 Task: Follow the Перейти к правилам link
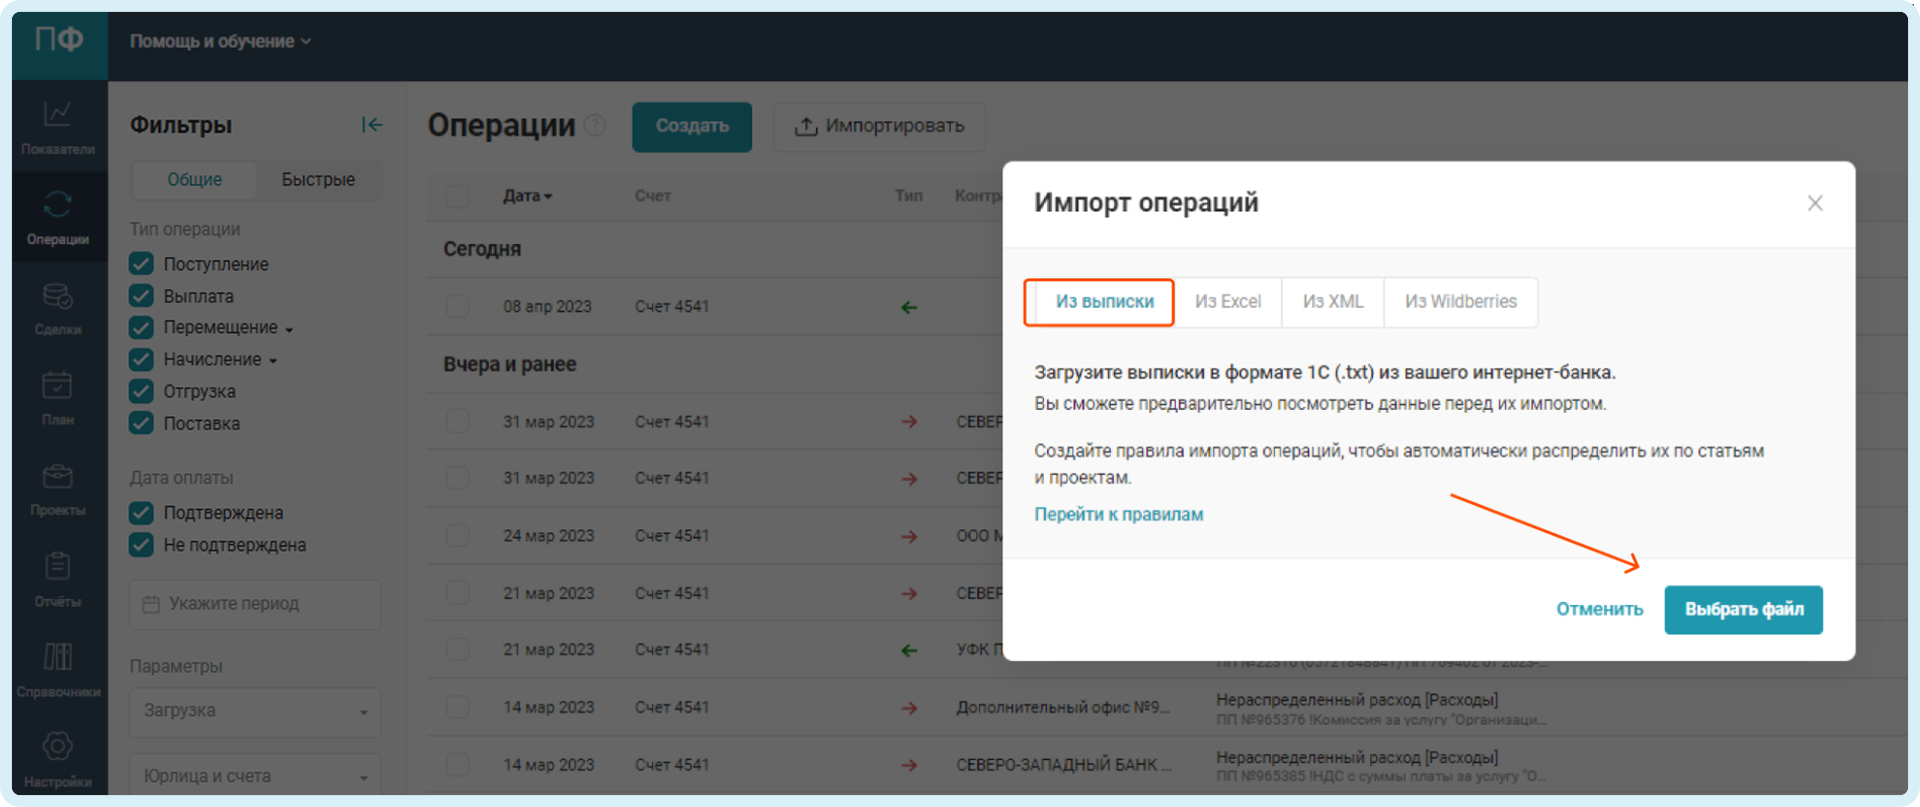point(1118,514)
